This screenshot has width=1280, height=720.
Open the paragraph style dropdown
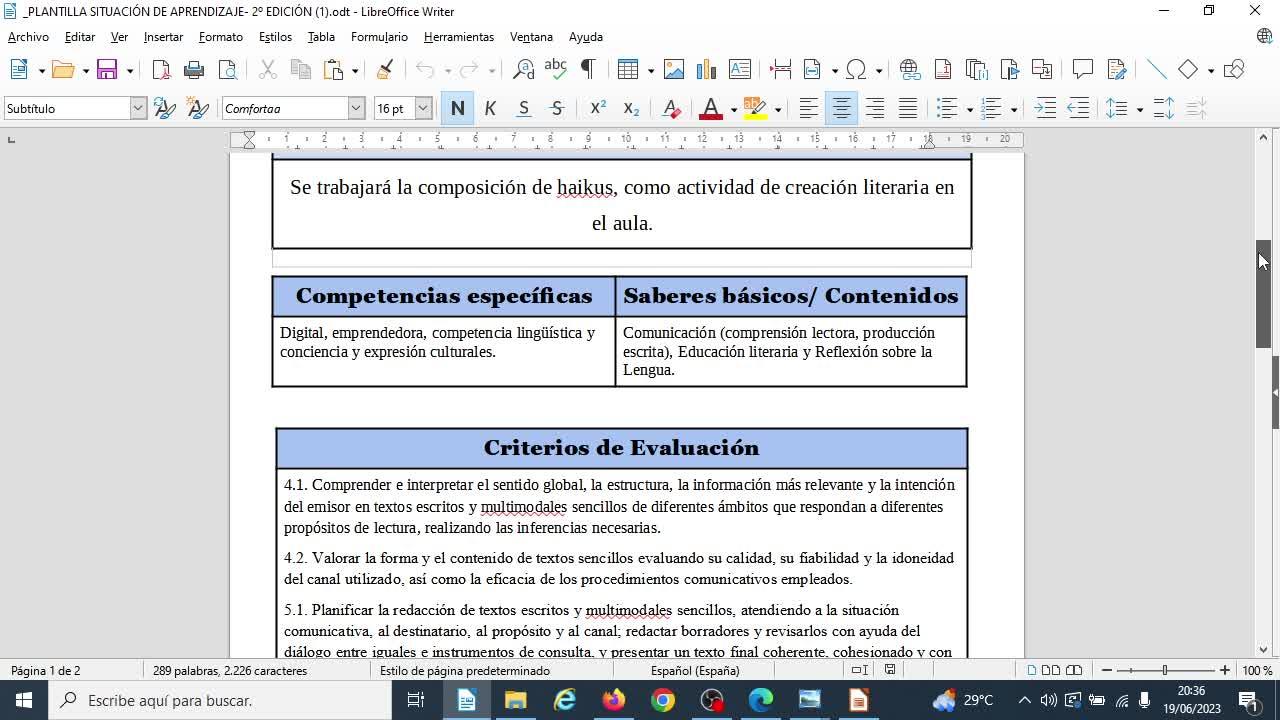click(138, 108)
